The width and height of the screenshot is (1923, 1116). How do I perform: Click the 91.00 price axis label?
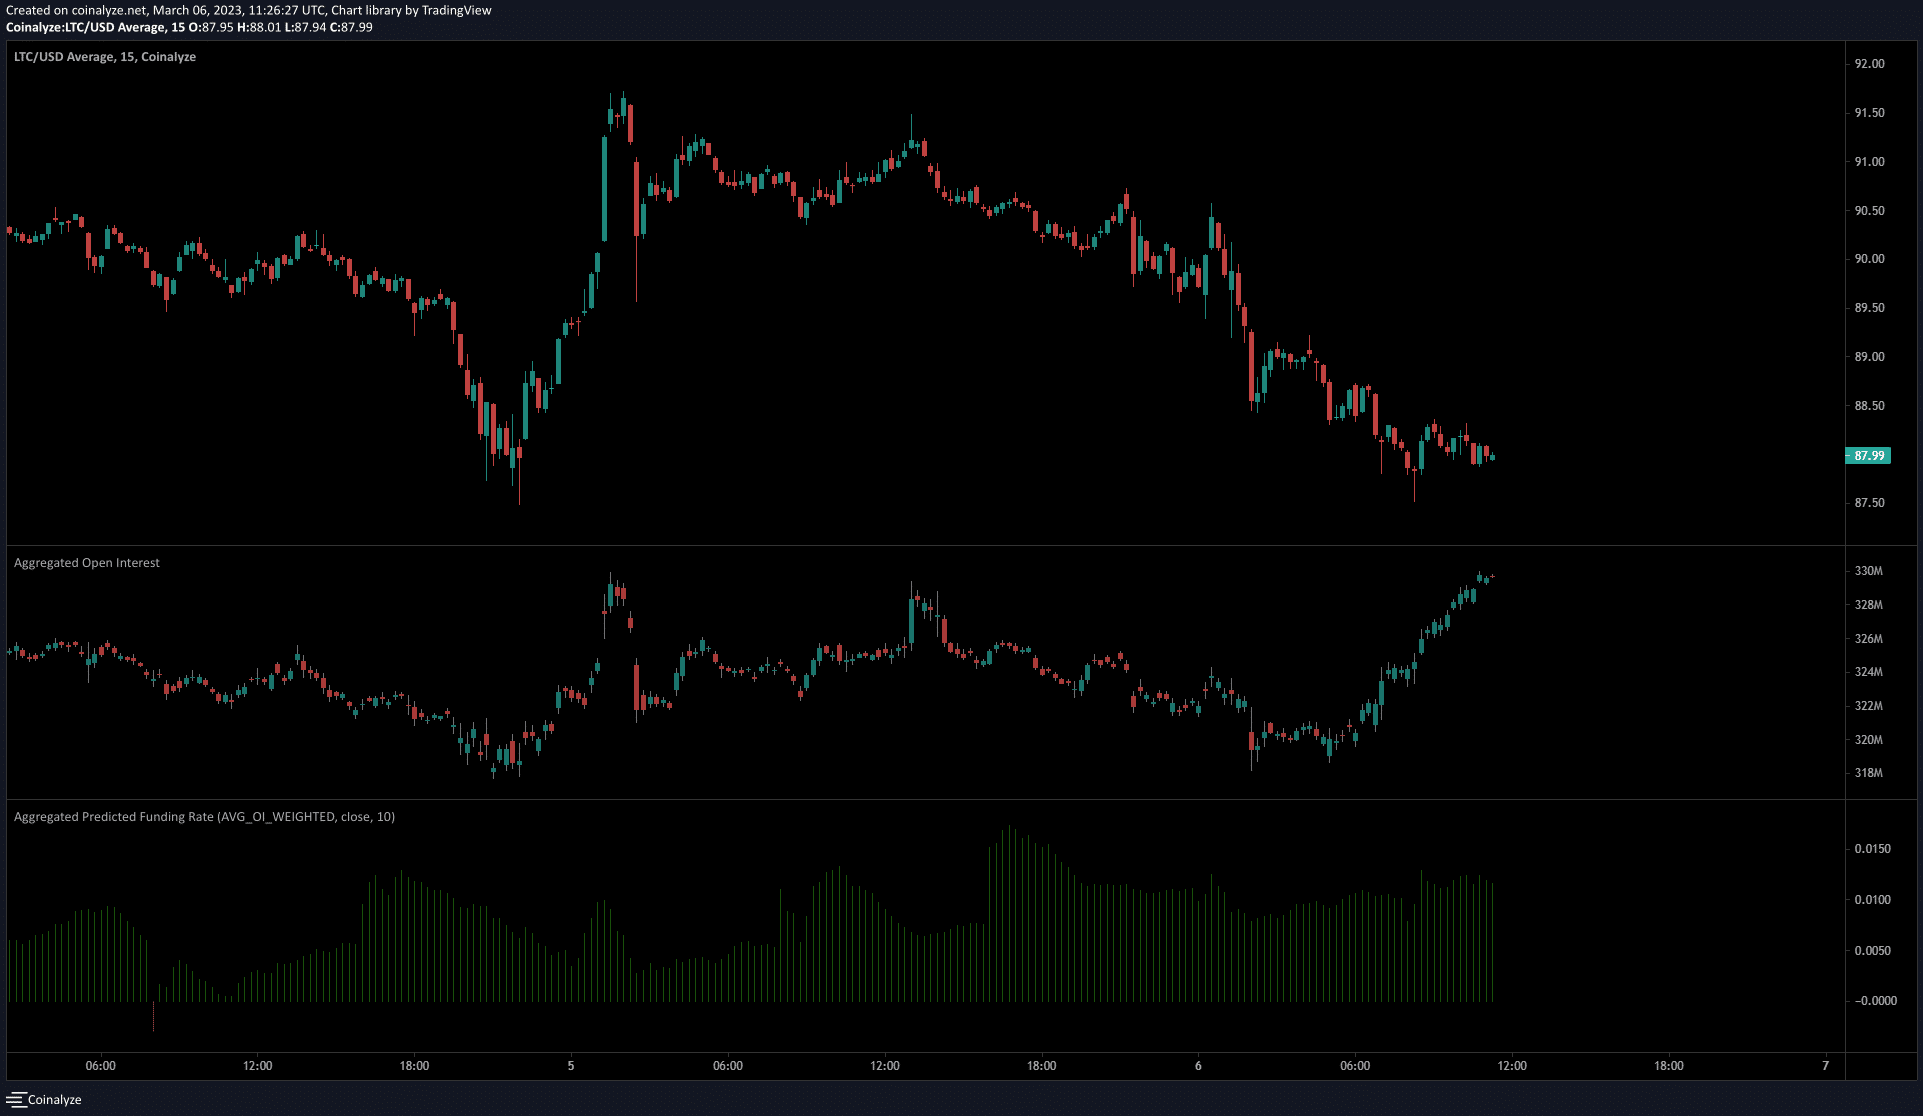tap(1869, 162)
